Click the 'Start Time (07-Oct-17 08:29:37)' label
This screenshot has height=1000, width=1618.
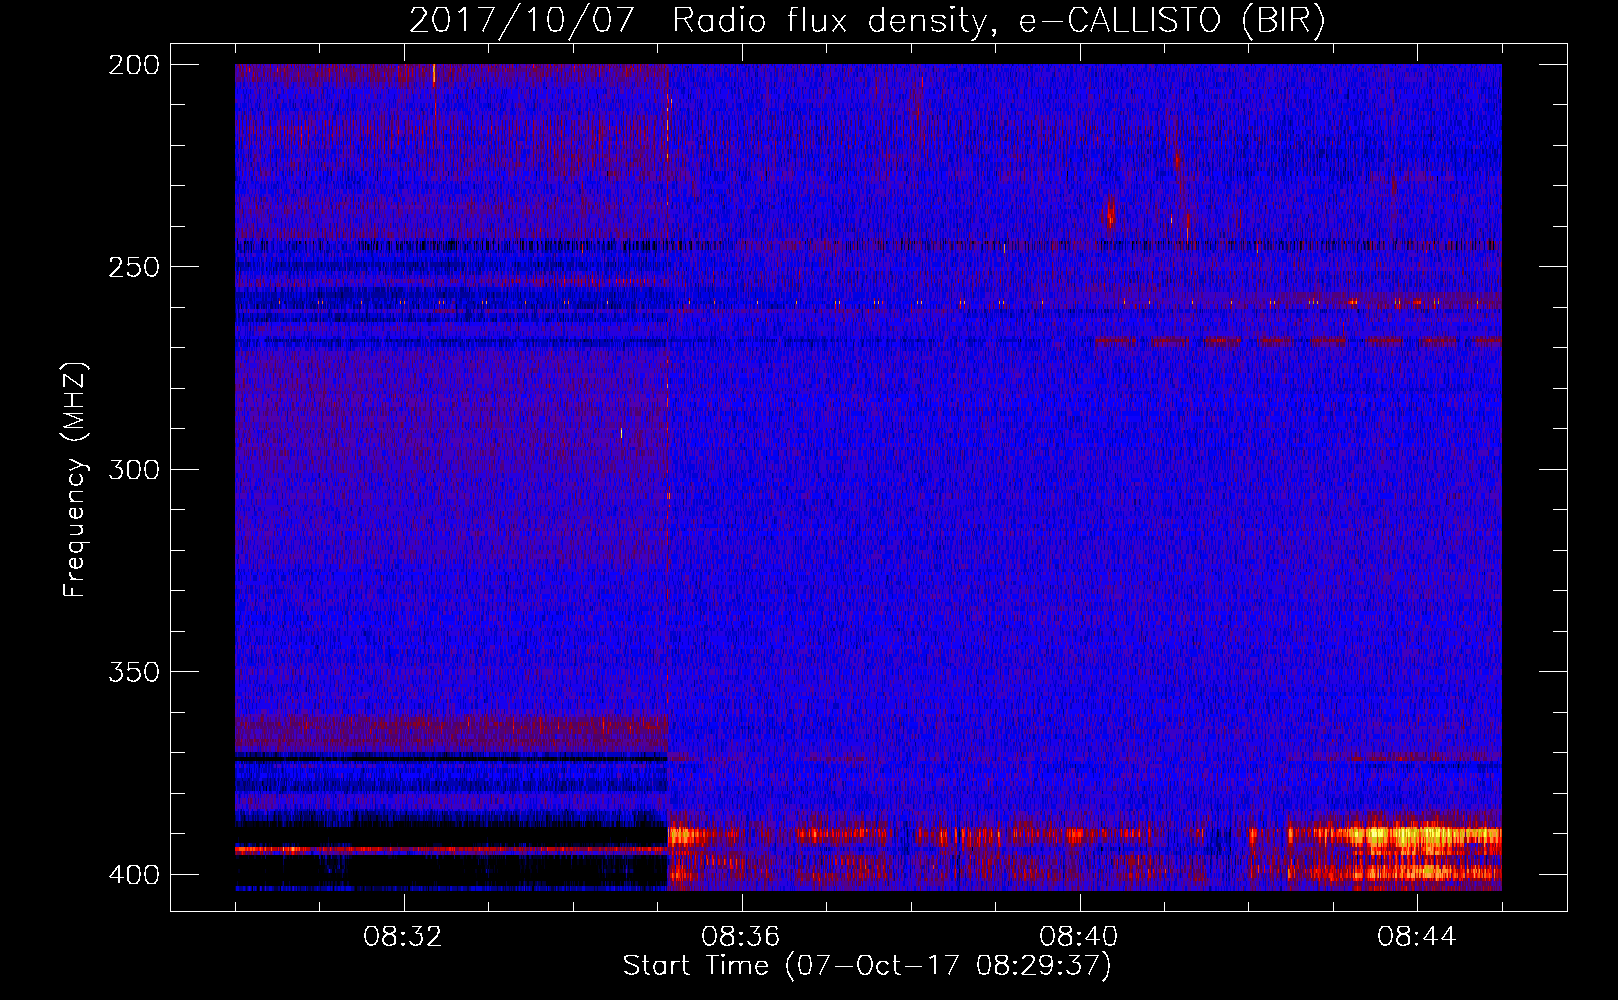(867, 966)
